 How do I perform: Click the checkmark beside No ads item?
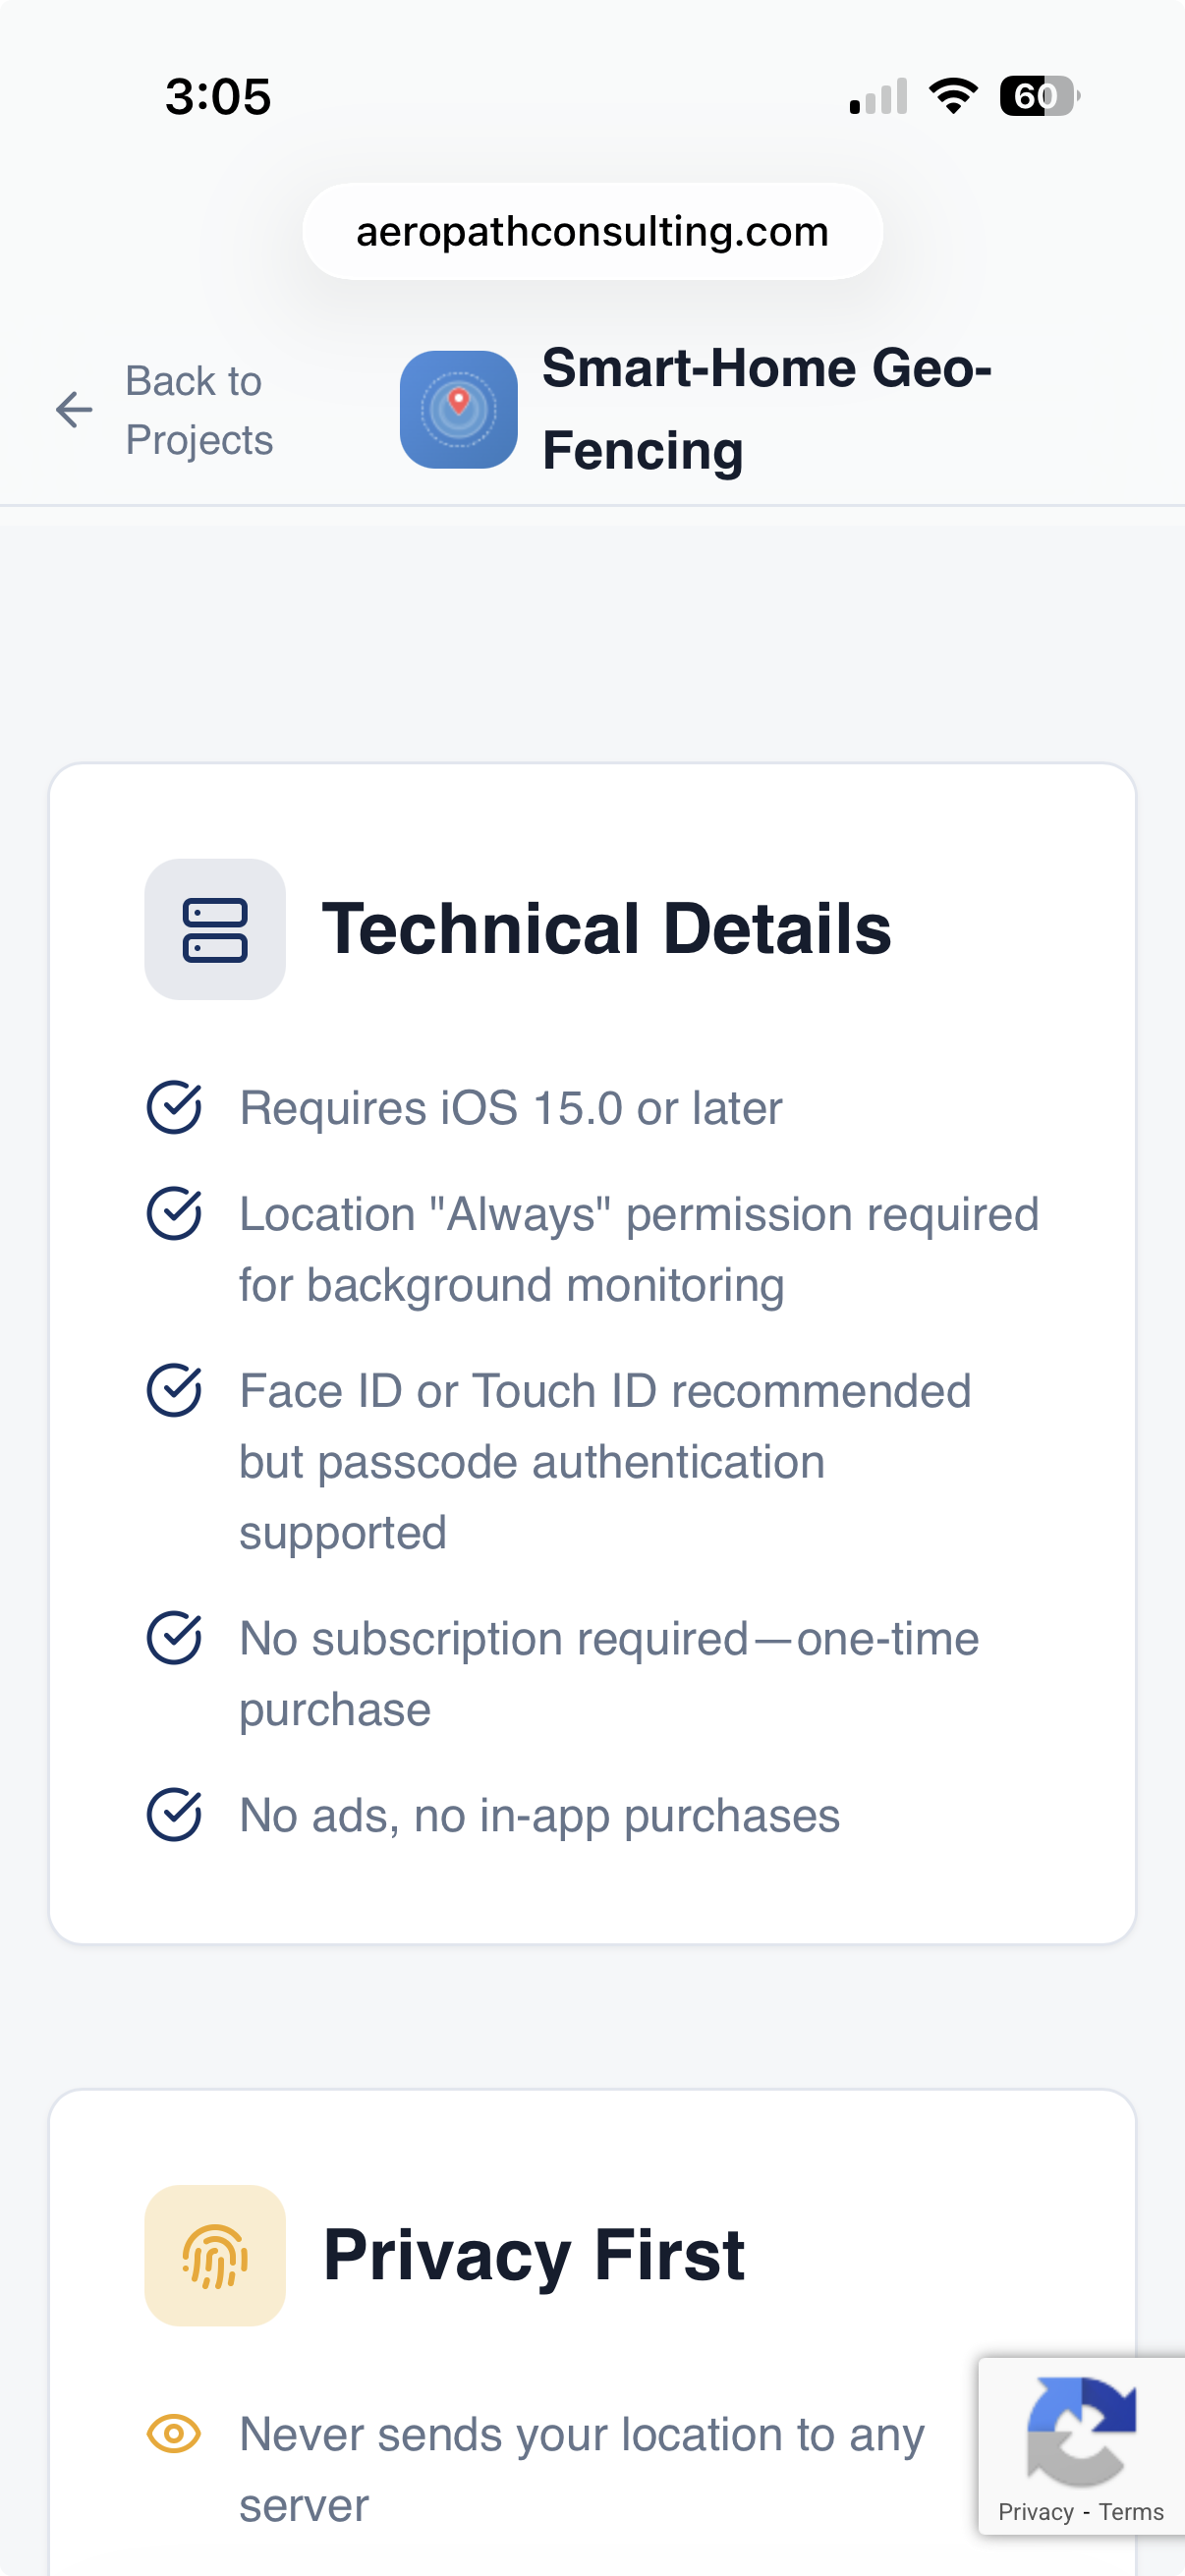[x=174, y=1814]
